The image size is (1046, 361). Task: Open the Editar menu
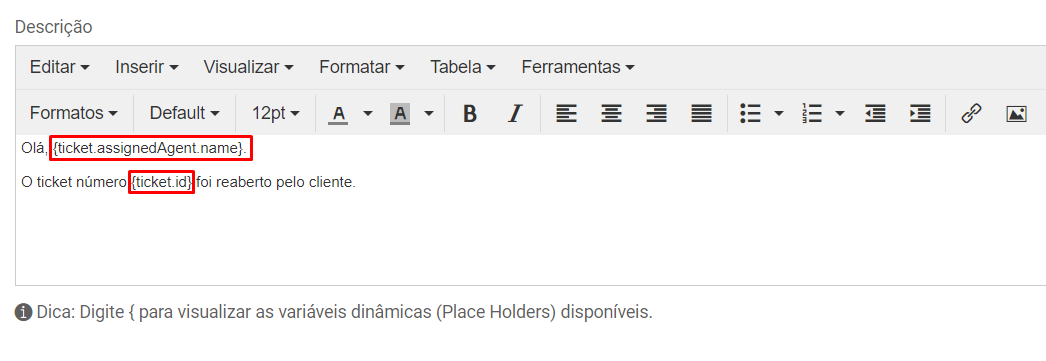pyautogui.click(x=60, y=67)
